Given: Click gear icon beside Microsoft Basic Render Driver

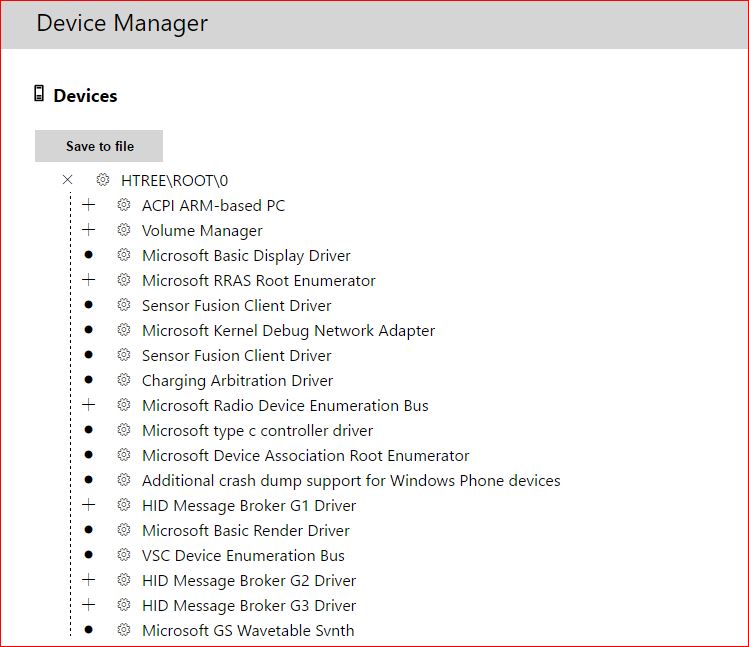Looking at the screenshot, I should [124, 530].
